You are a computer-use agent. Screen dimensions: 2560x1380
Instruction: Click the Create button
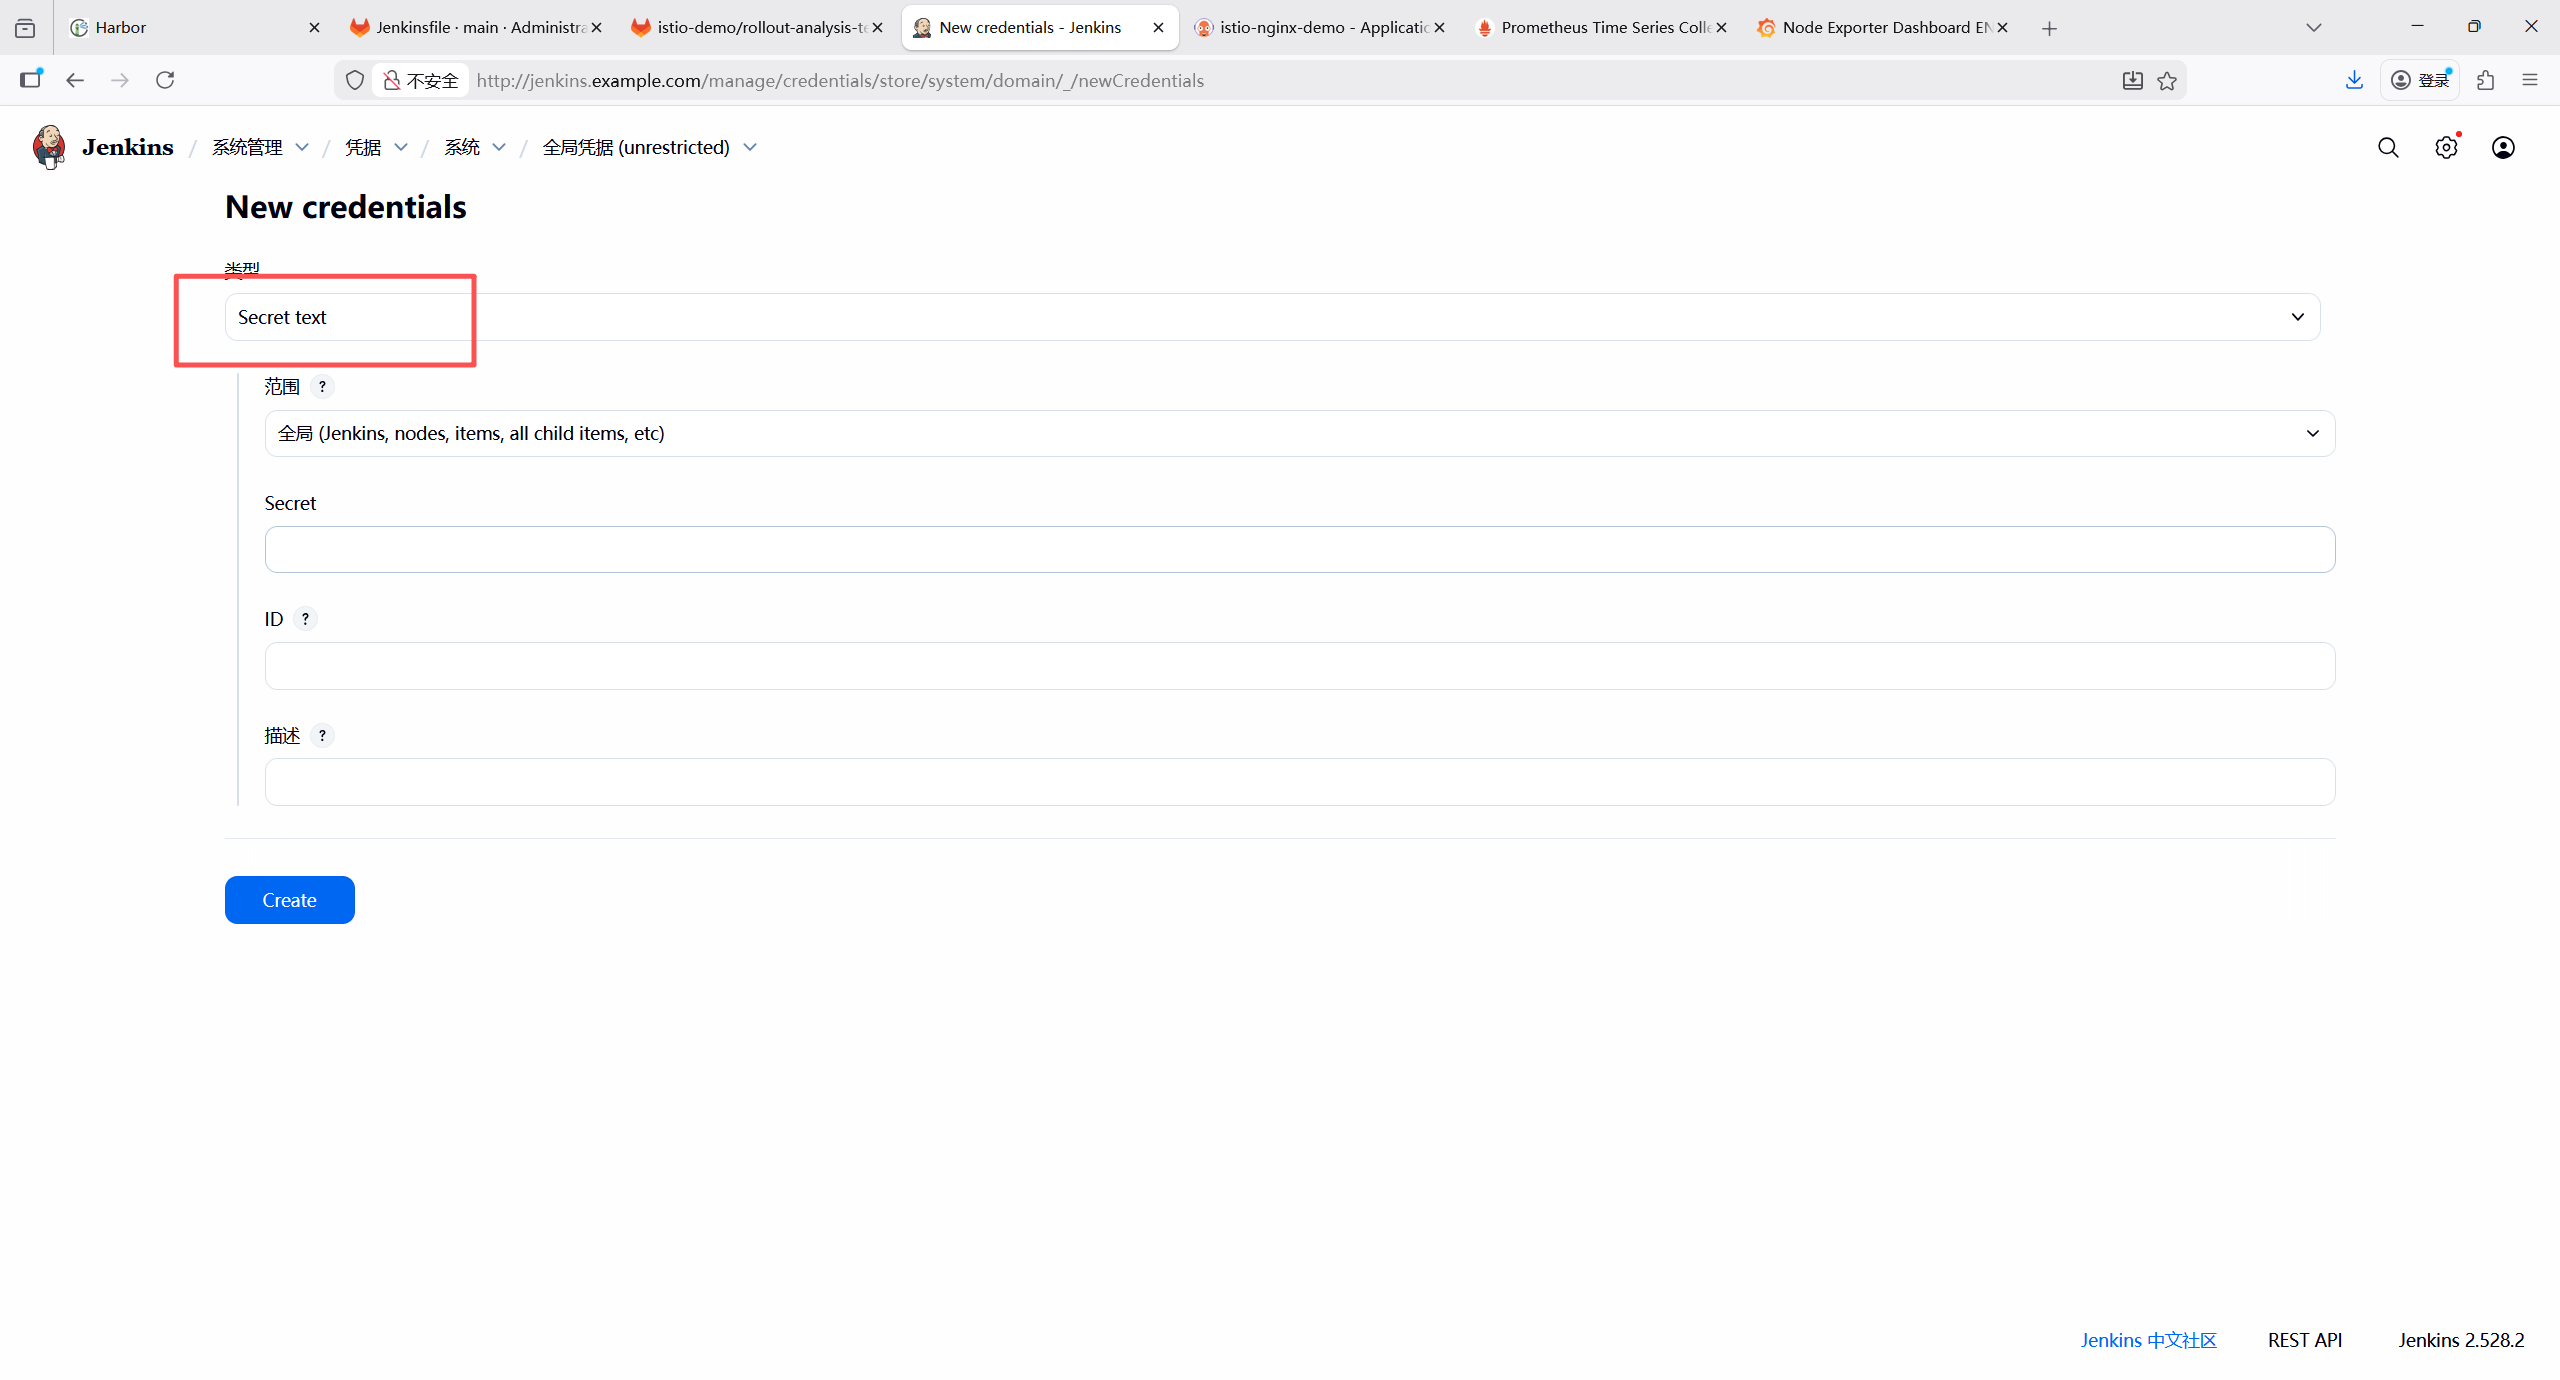tap(289, 900)
